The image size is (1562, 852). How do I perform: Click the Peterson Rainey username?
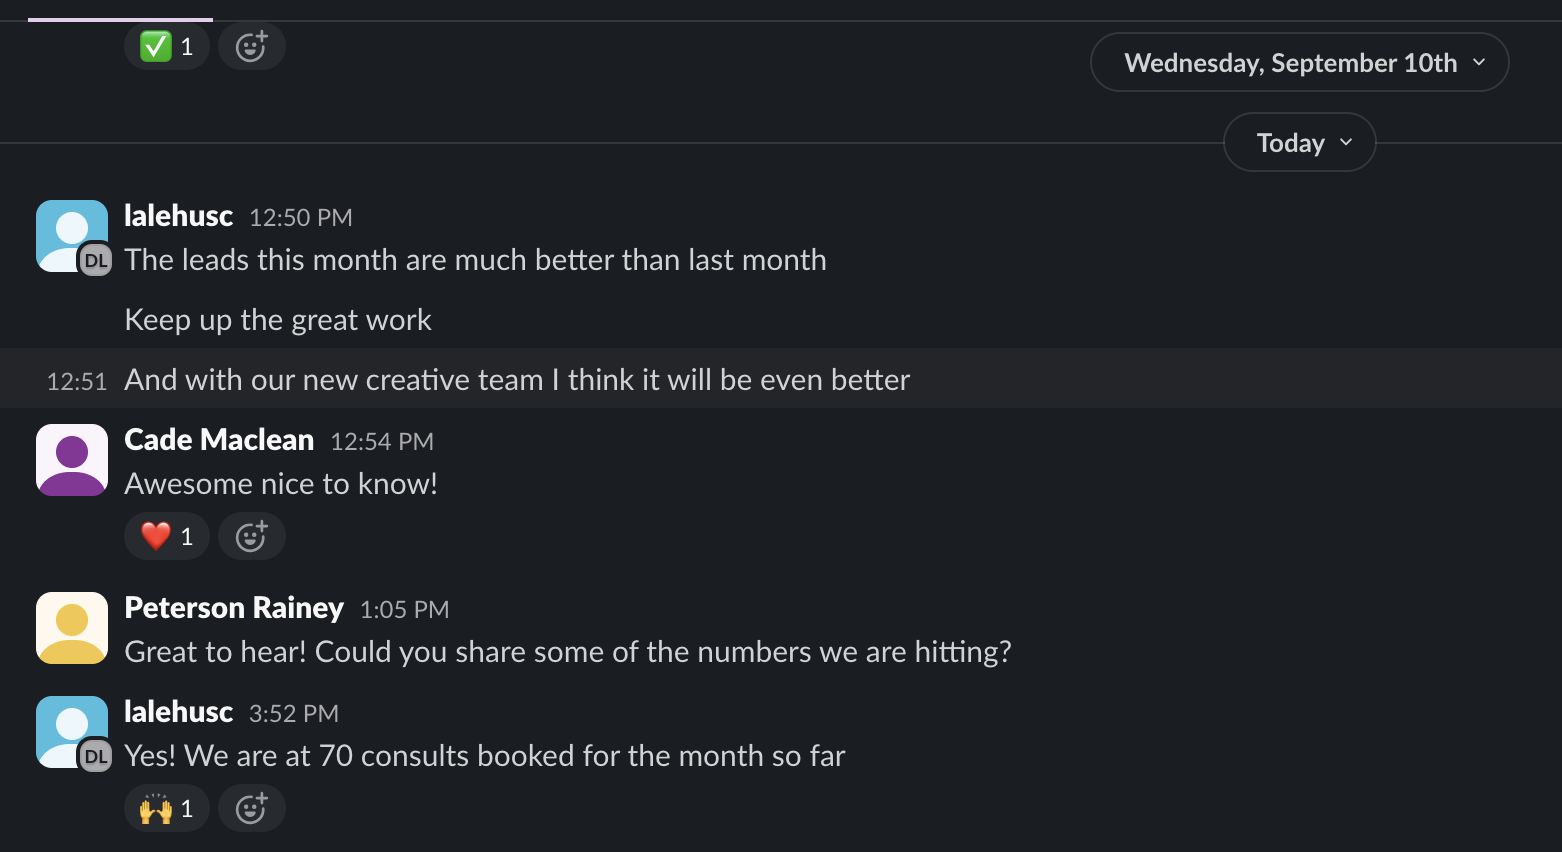tap(234, 607)
